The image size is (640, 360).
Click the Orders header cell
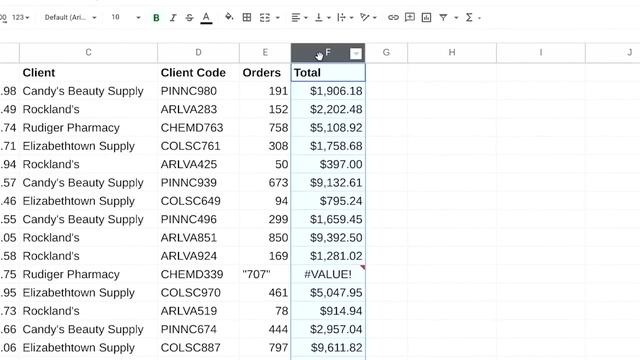[265, 73]
